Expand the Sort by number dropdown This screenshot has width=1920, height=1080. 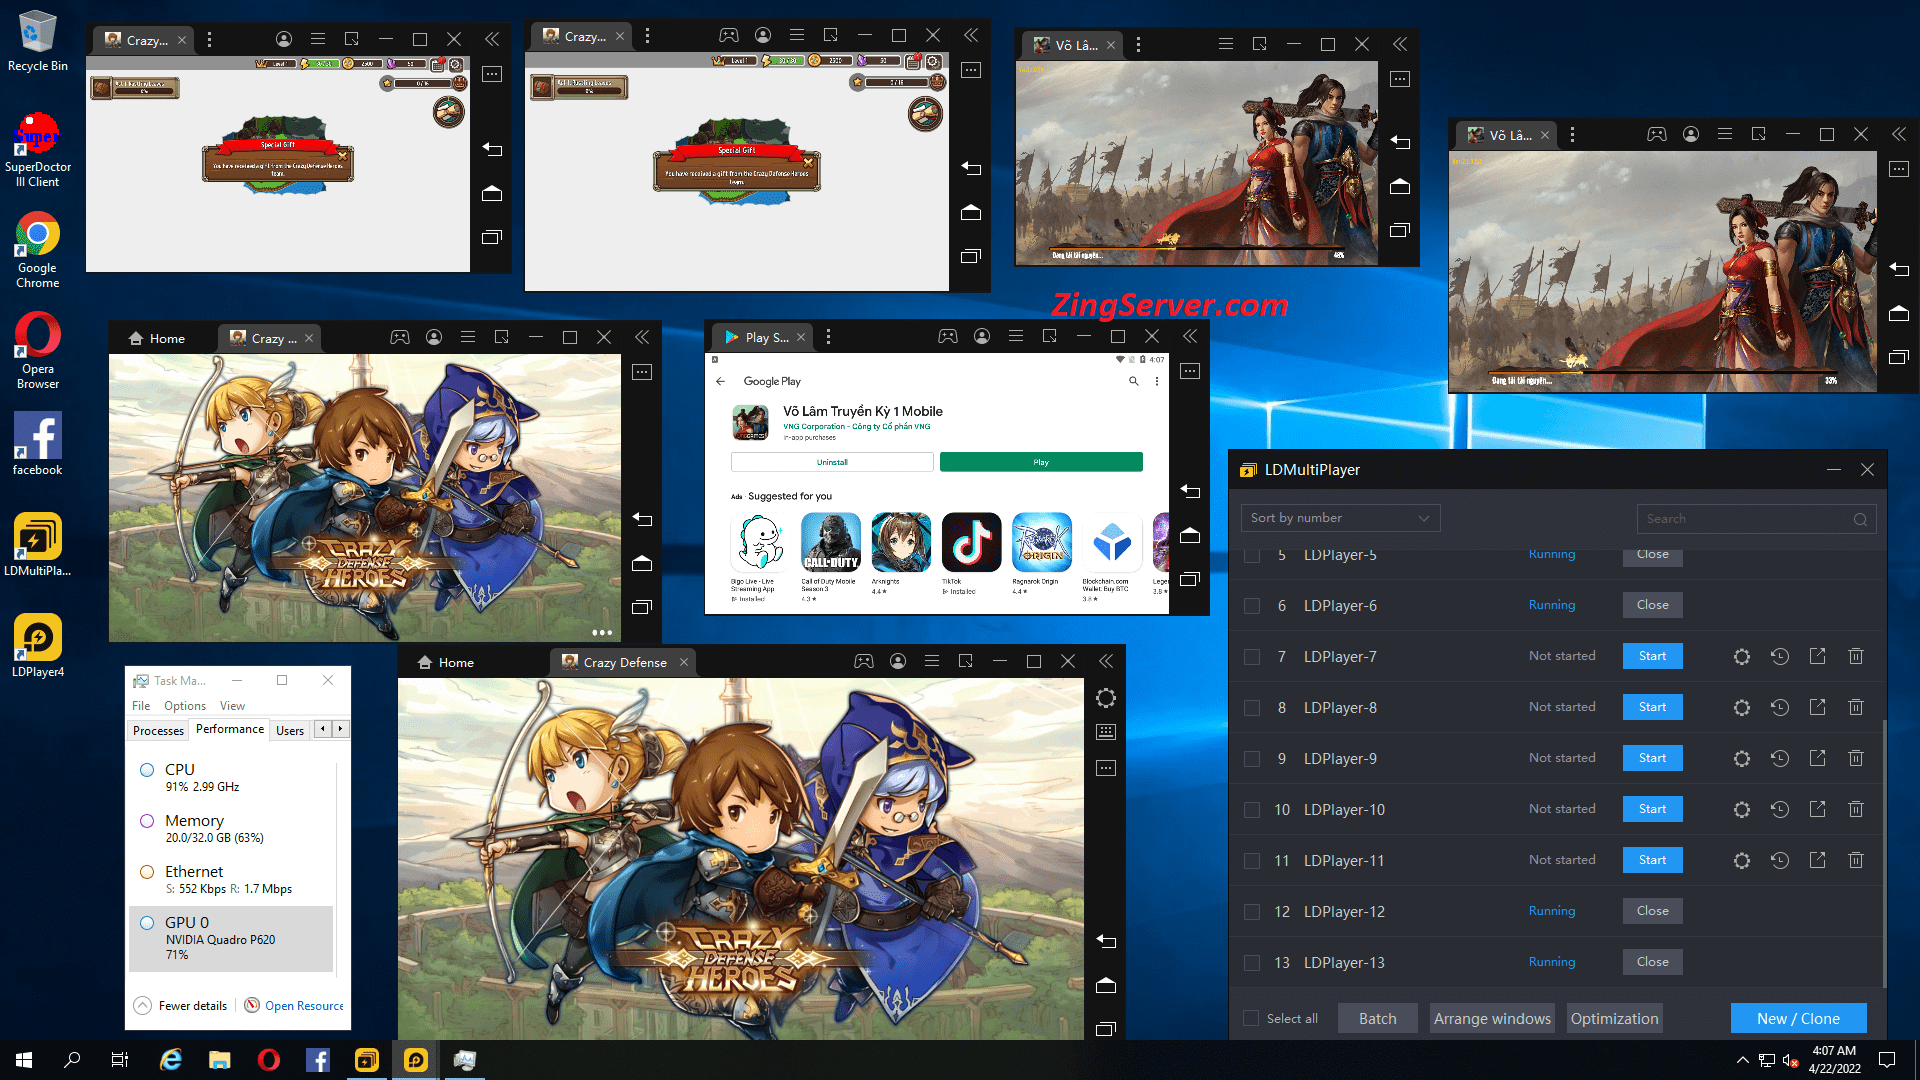(x=1340, y=518)
